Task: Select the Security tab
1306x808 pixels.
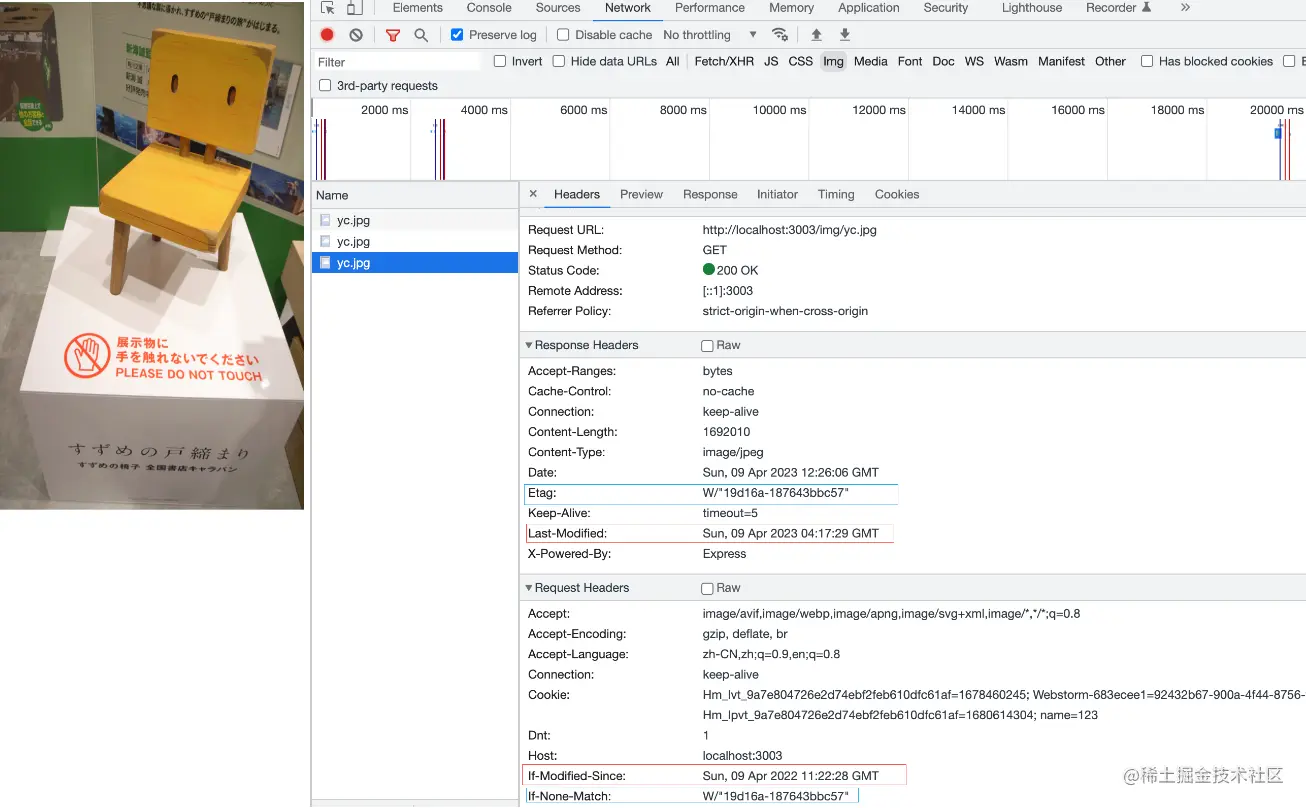Action: (x=946, y=8)
